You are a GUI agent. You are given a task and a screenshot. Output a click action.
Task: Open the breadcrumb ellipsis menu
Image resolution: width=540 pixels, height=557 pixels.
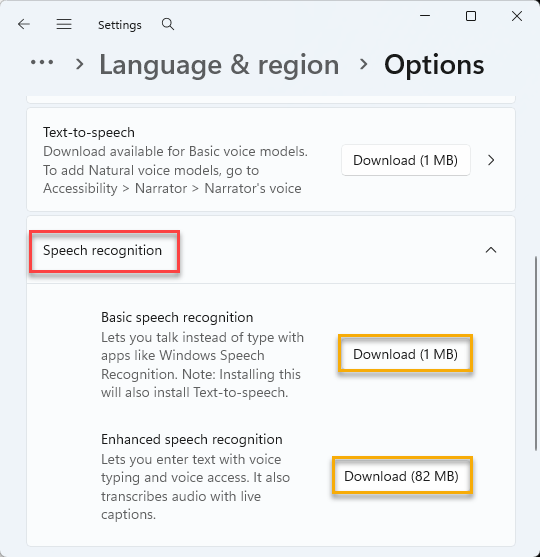(42, 63)
